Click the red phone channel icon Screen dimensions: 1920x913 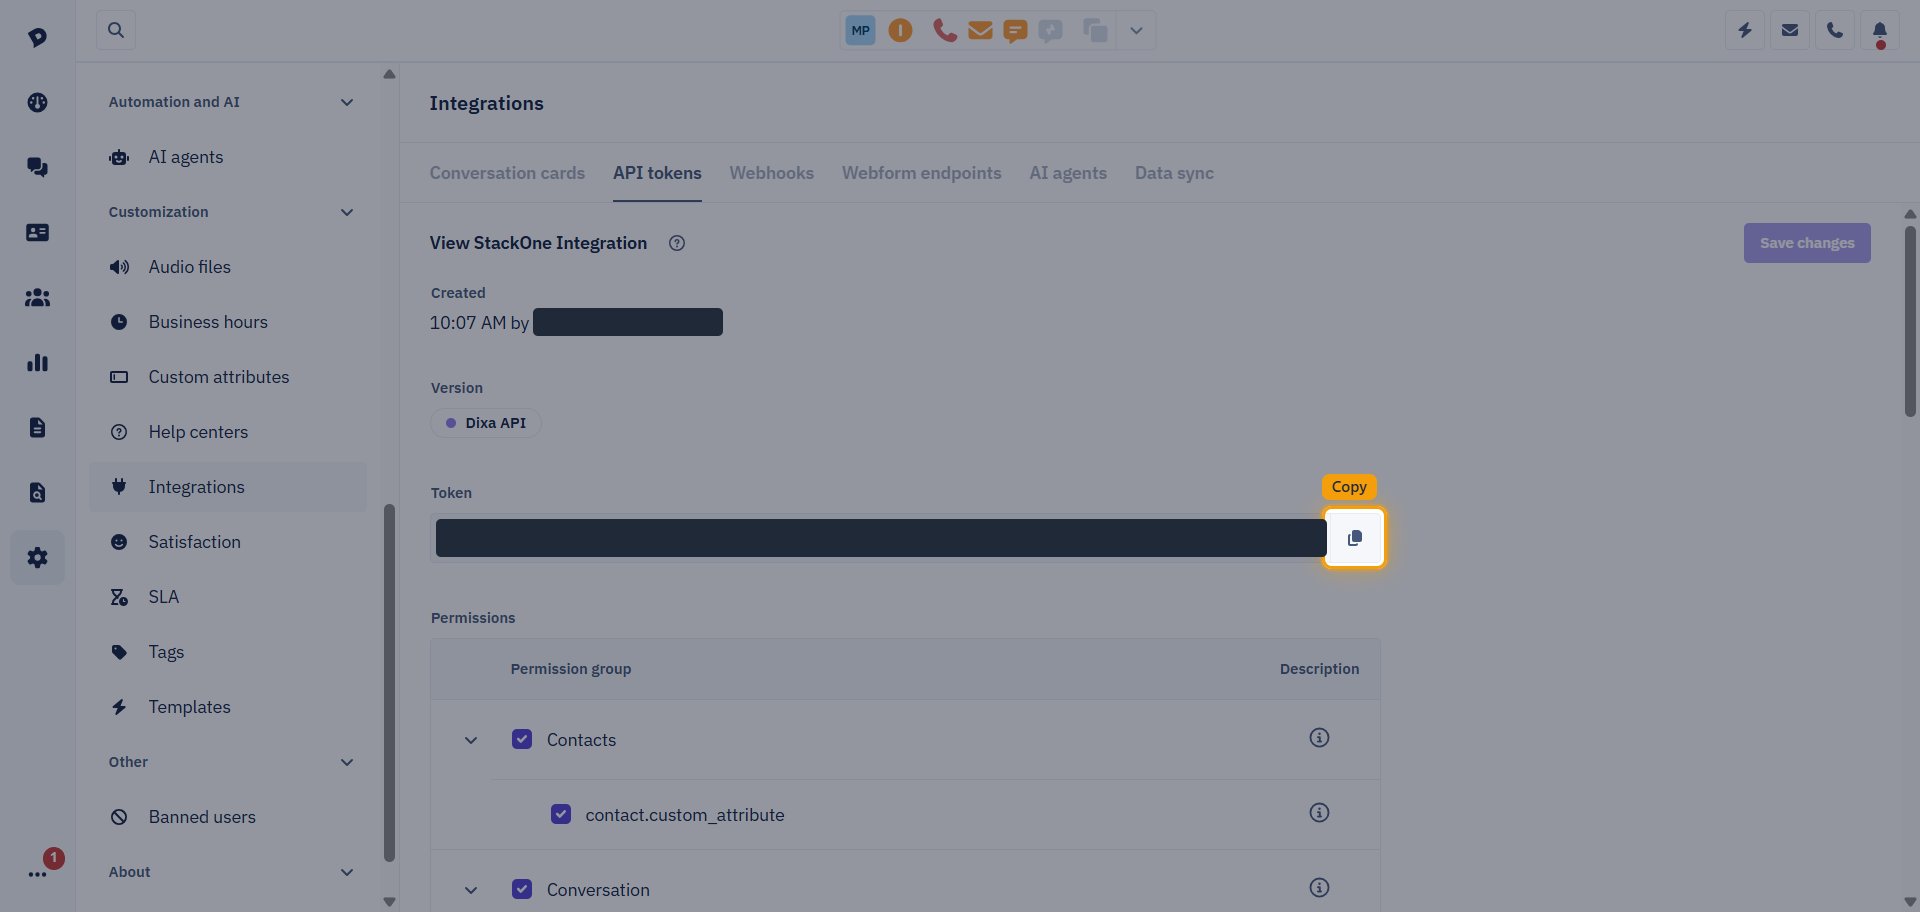944,30
